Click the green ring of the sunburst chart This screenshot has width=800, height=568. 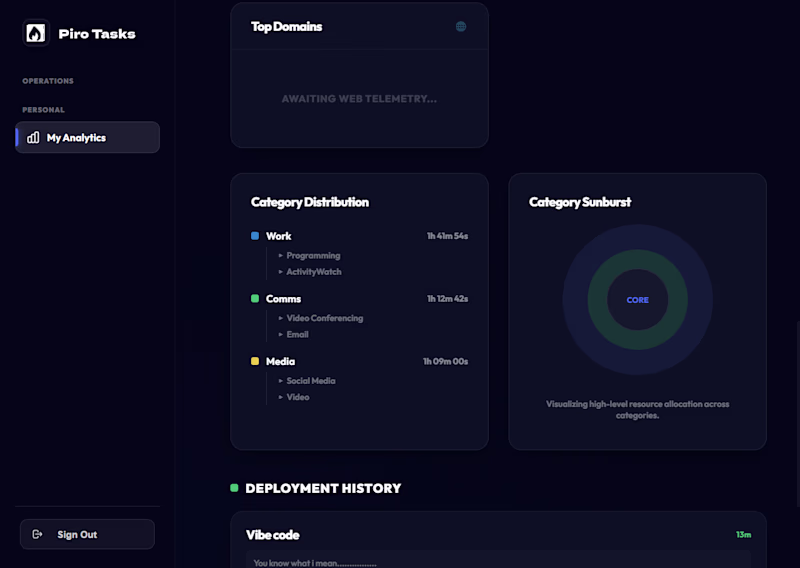(x=638, y=259)
